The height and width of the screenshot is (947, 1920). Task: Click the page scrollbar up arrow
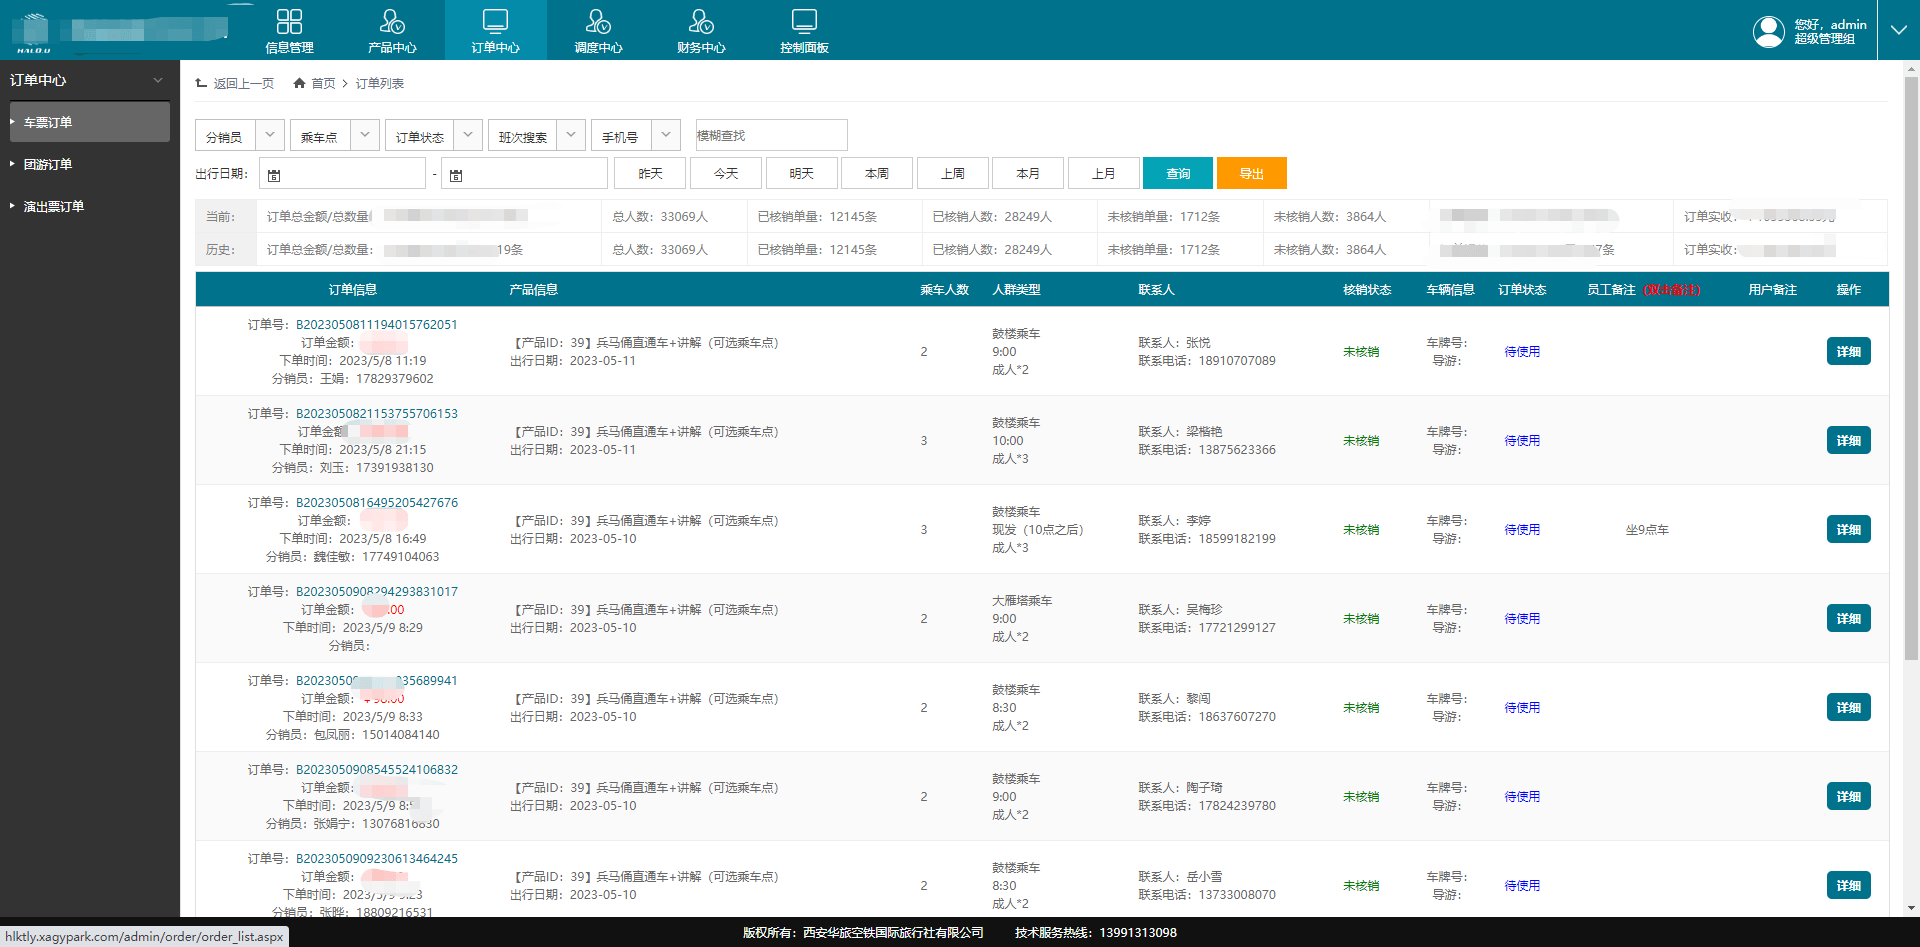[1911, 69]
